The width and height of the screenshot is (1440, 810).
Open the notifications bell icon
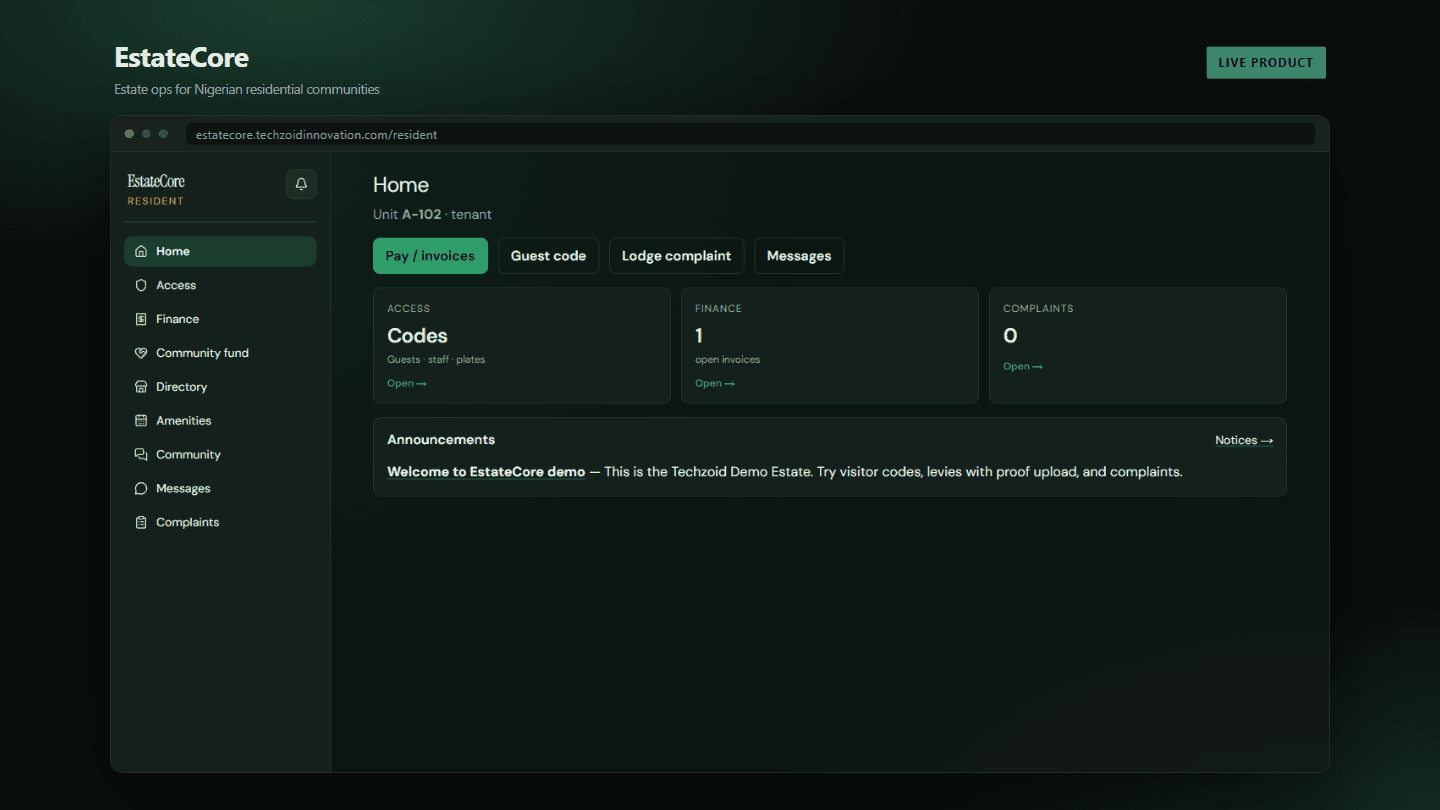301,184
